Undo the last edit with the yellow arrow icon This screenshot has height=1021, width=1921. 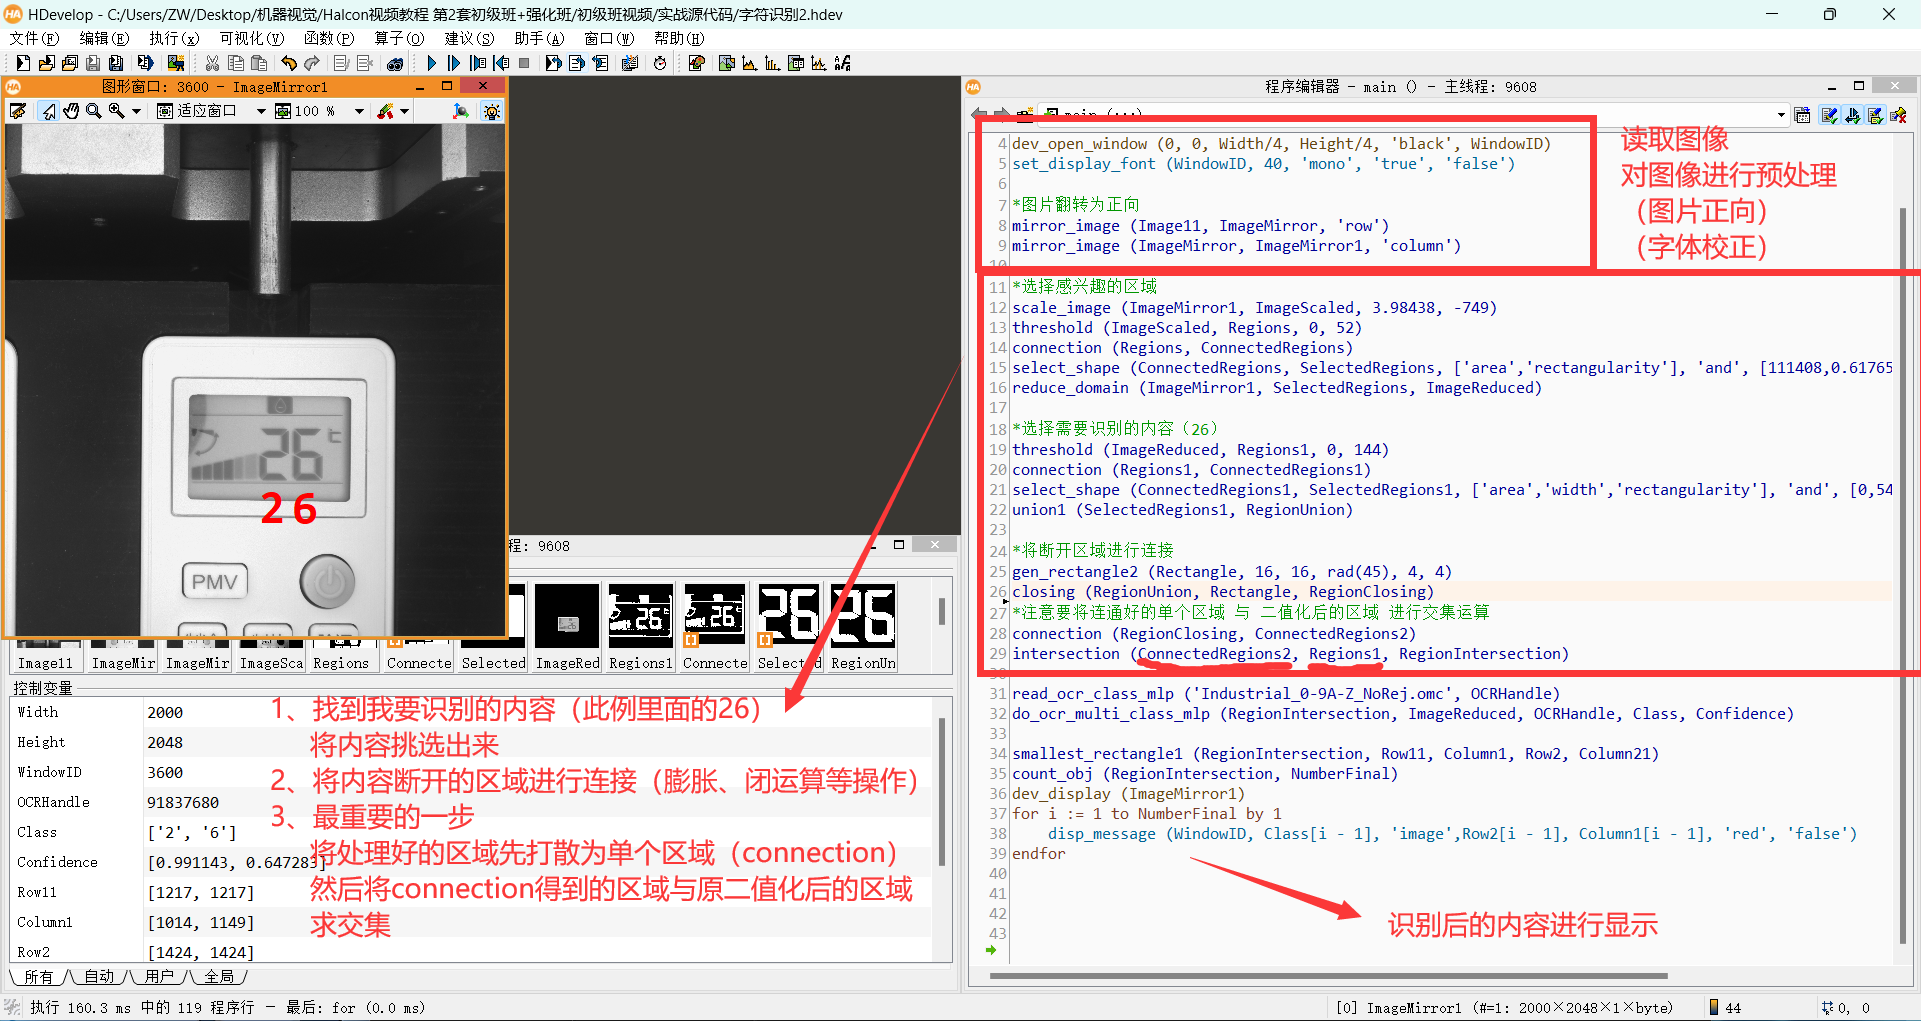[290, 62]
